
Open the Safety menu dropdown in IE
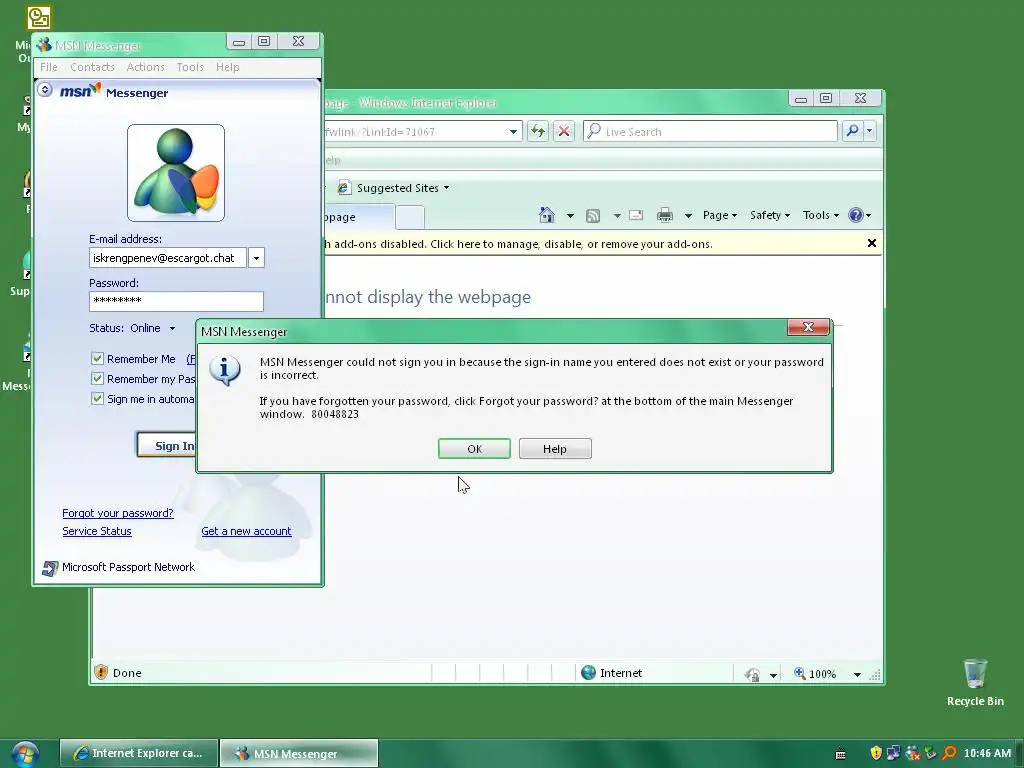pos(769,215)
